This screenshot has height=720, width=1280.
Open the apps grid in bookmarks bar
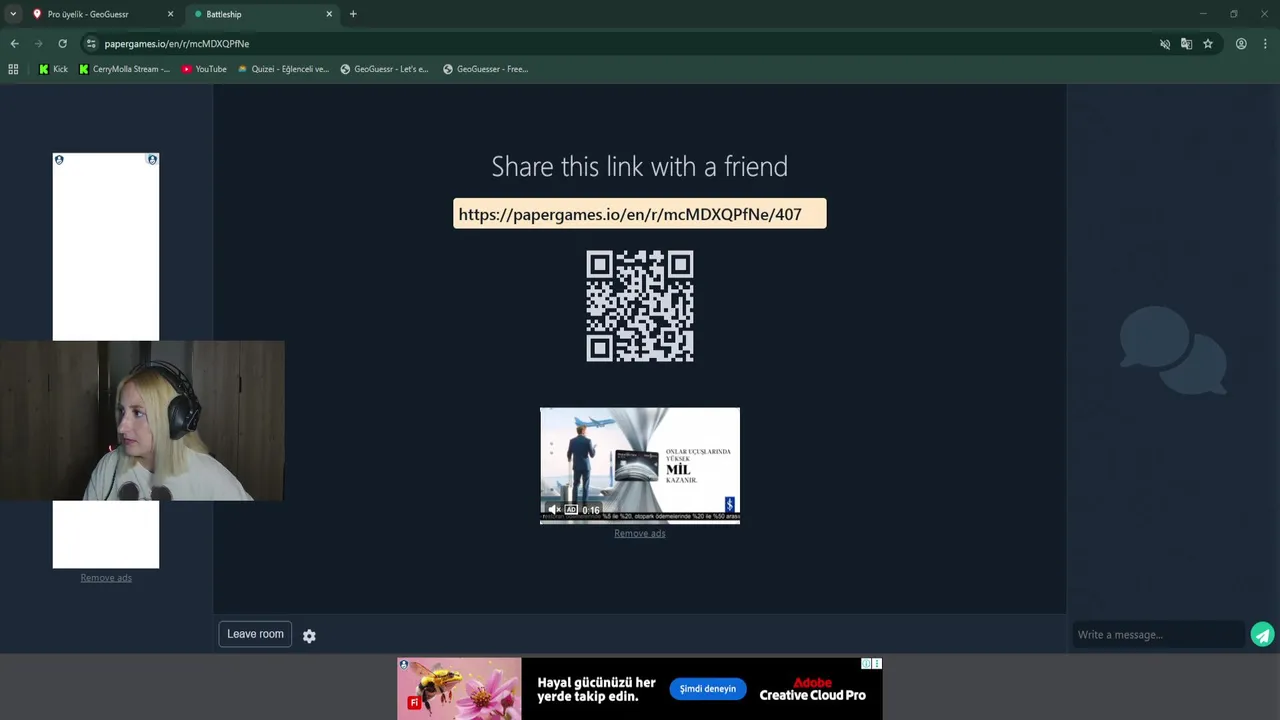point(13,69)
